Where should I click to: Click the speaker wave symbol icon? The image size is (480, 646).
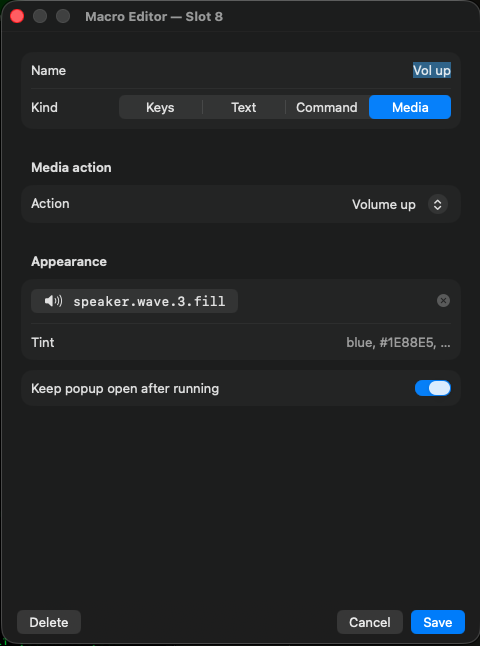[x=53, y=301]
